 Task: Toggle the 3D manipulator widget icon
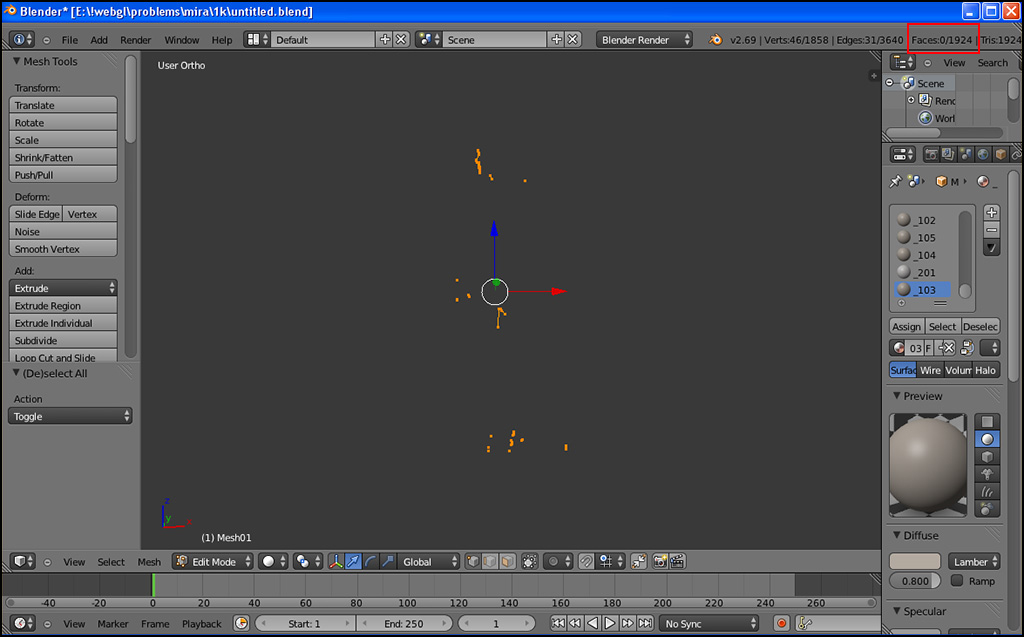tap(336, 561)
